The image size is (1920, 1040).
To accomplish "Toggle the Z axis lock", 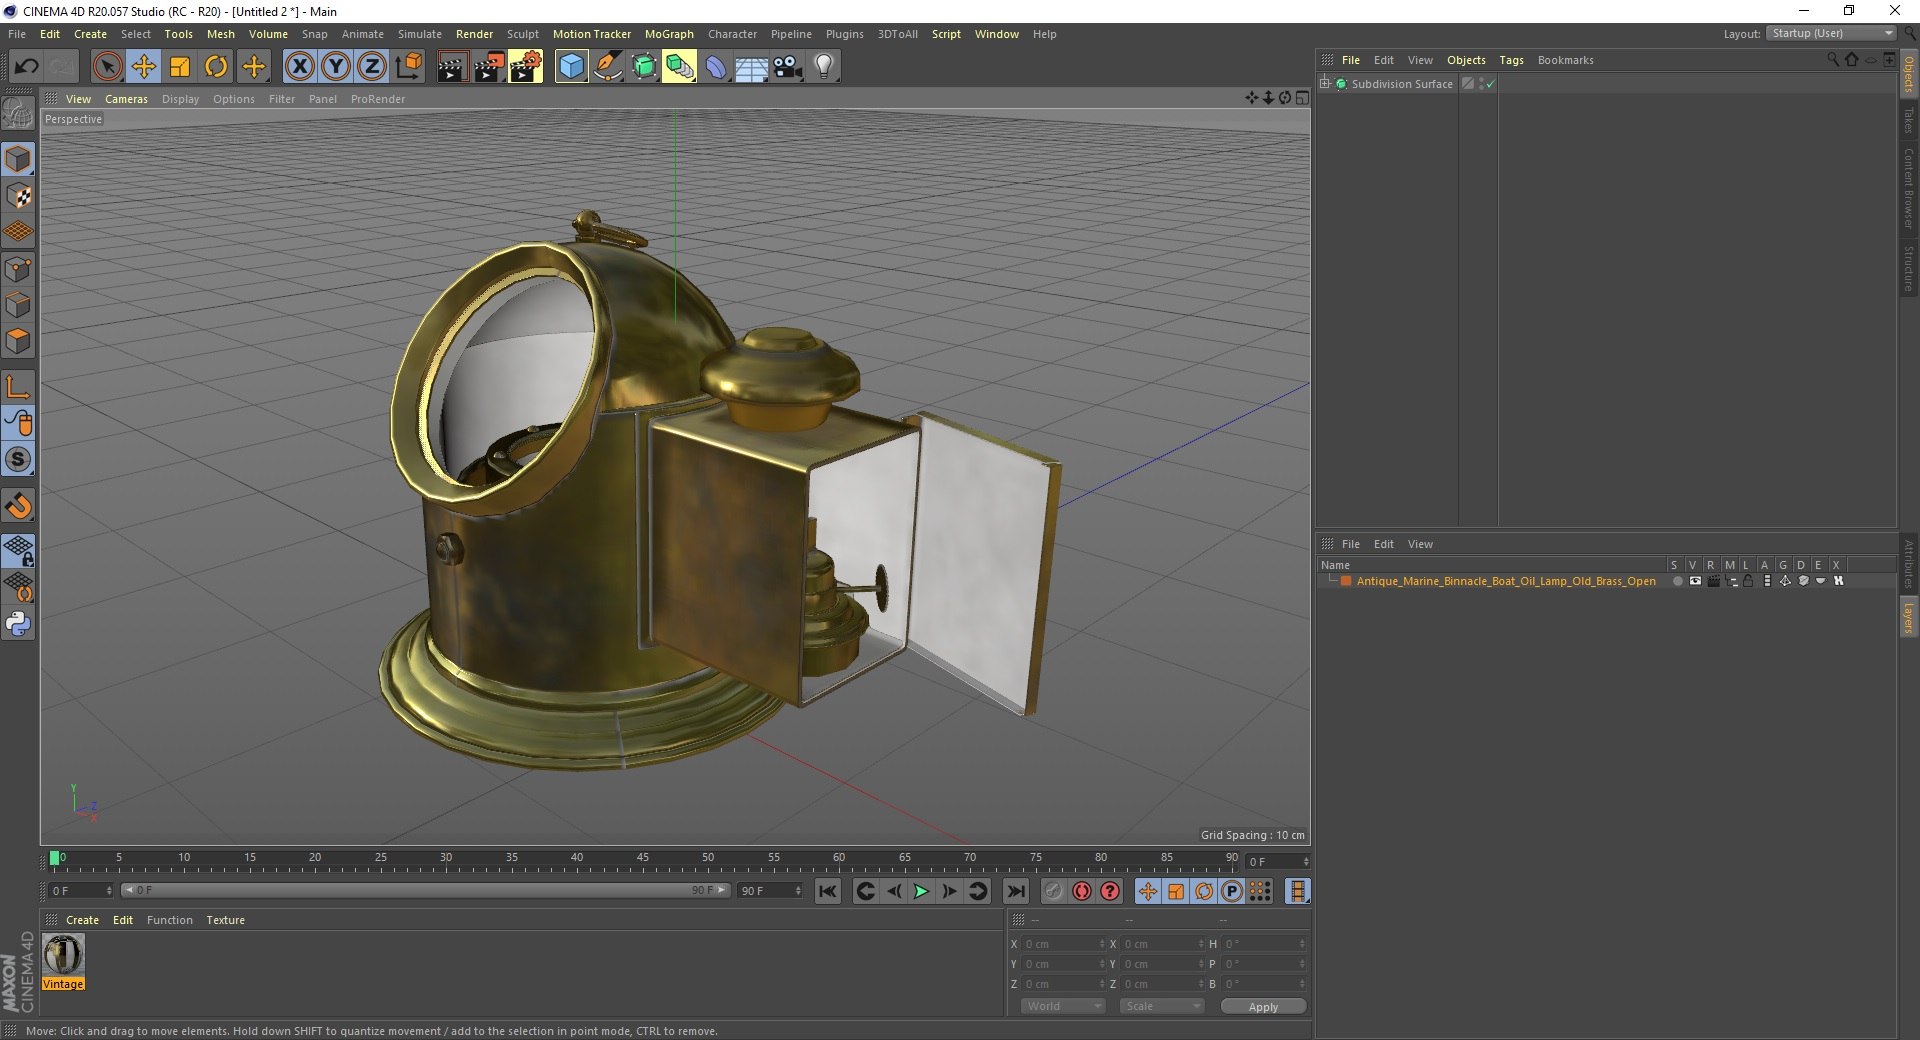I will pyautogui.click(x=371, y=67).
